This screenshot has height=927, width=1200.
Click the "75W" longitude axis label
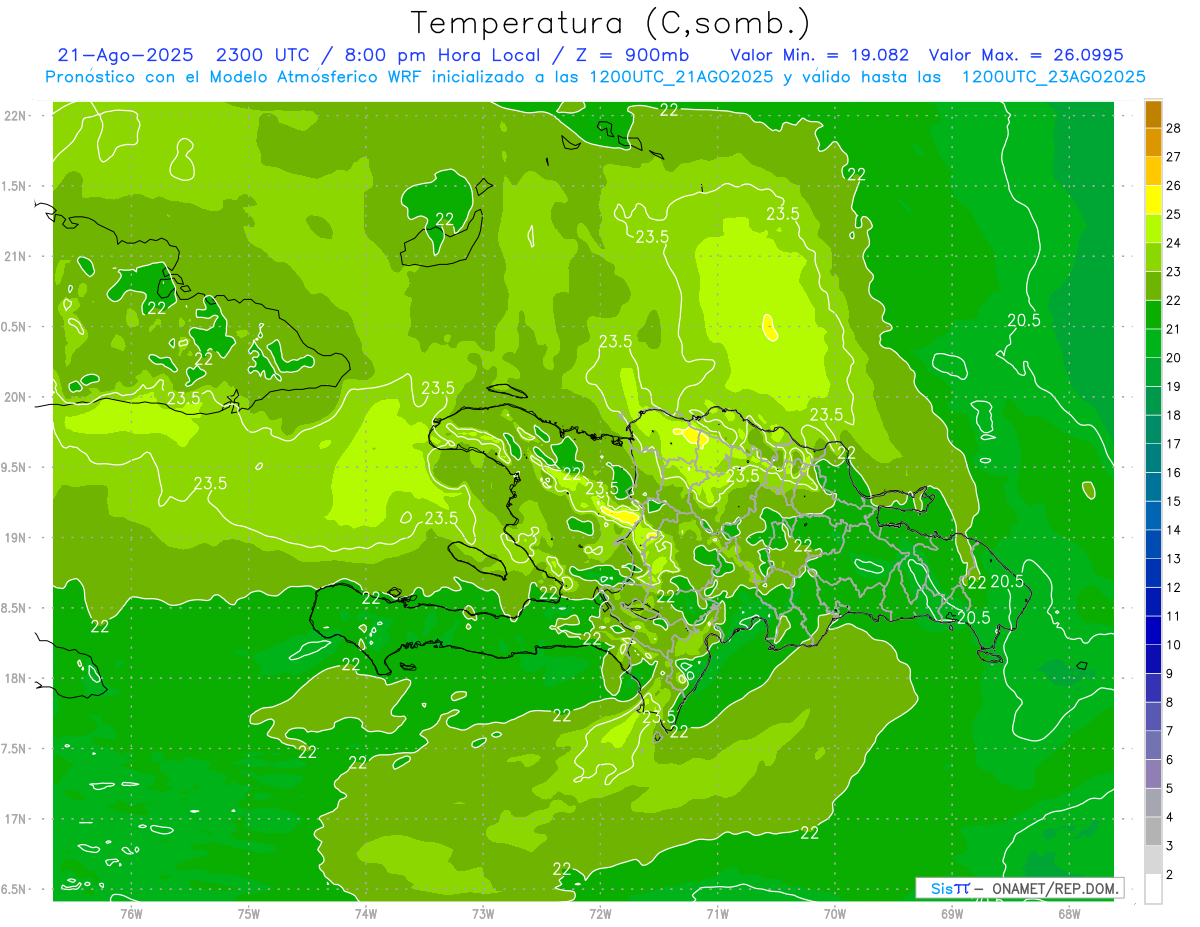(248, 913)
